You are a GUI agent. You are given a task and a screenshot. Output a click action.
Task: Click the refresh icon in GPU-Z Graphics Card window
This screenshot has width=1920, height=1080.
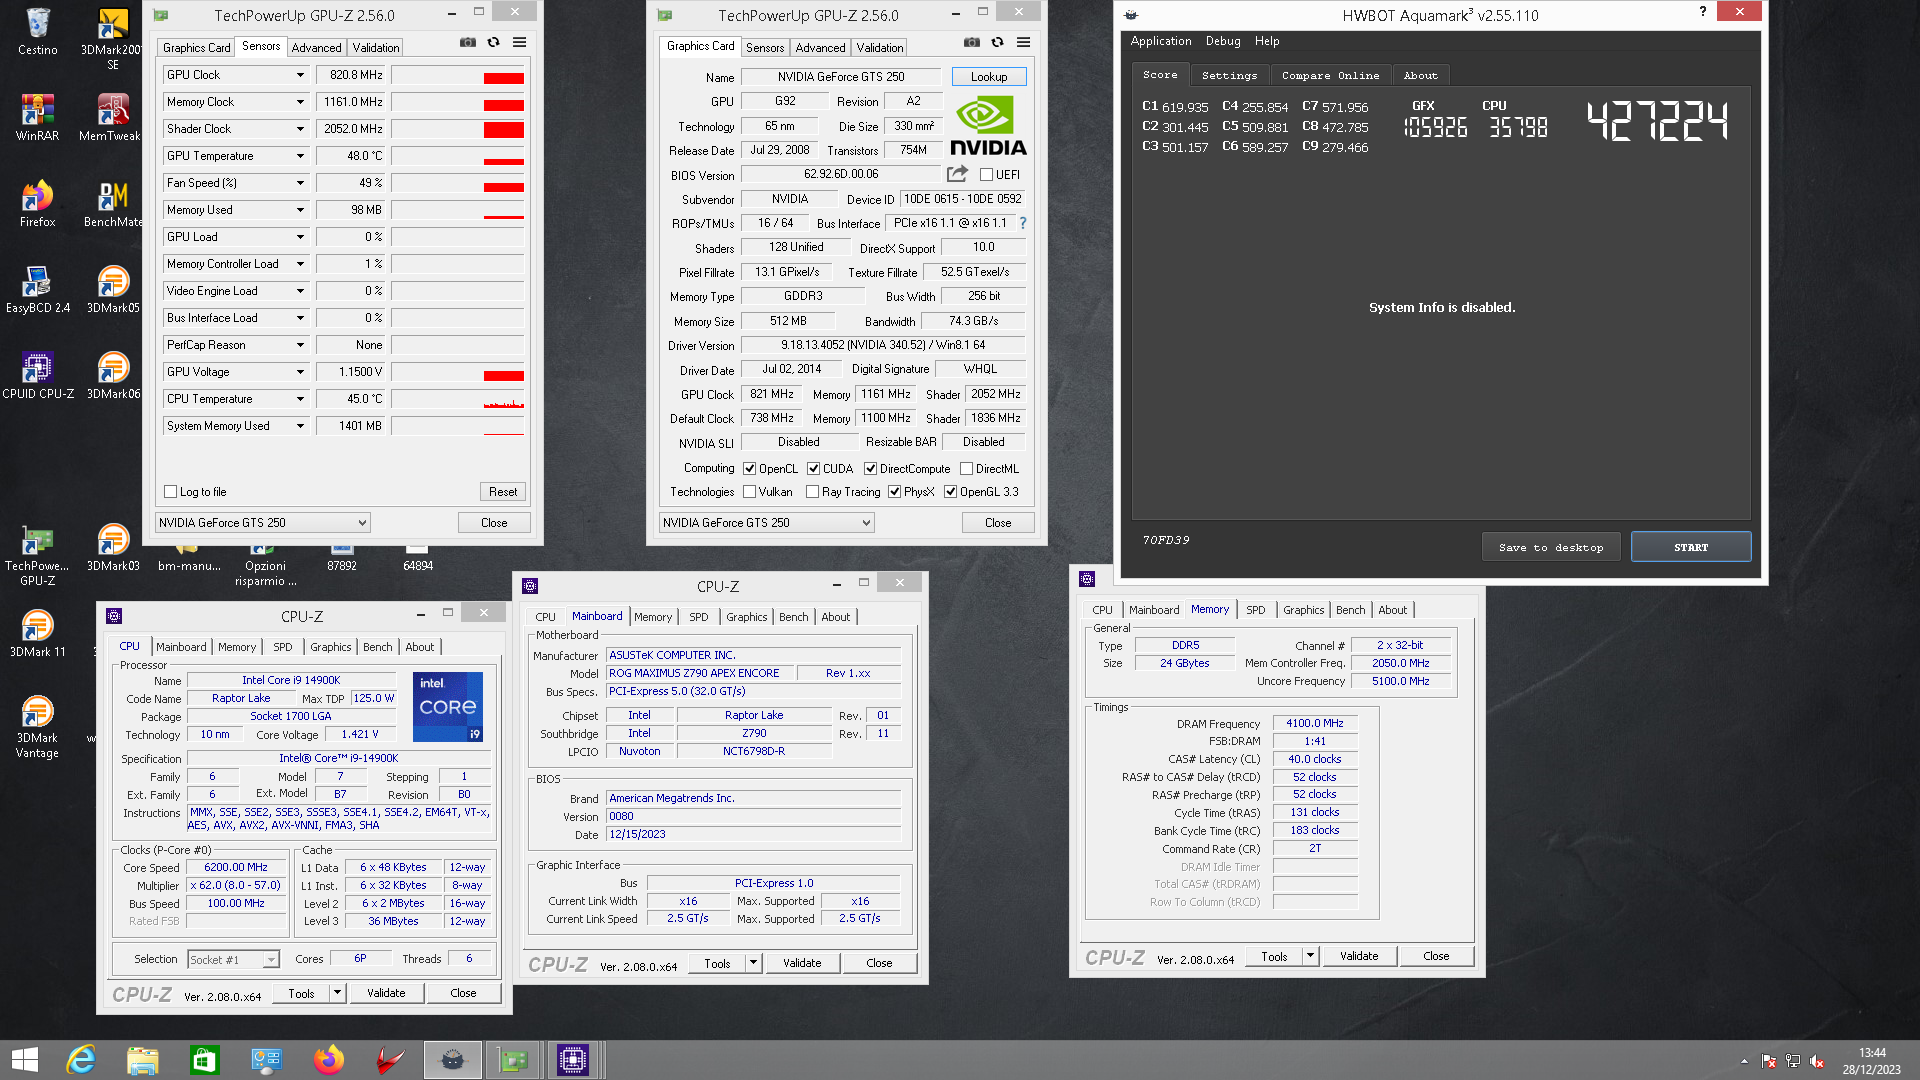click(997, 42)
